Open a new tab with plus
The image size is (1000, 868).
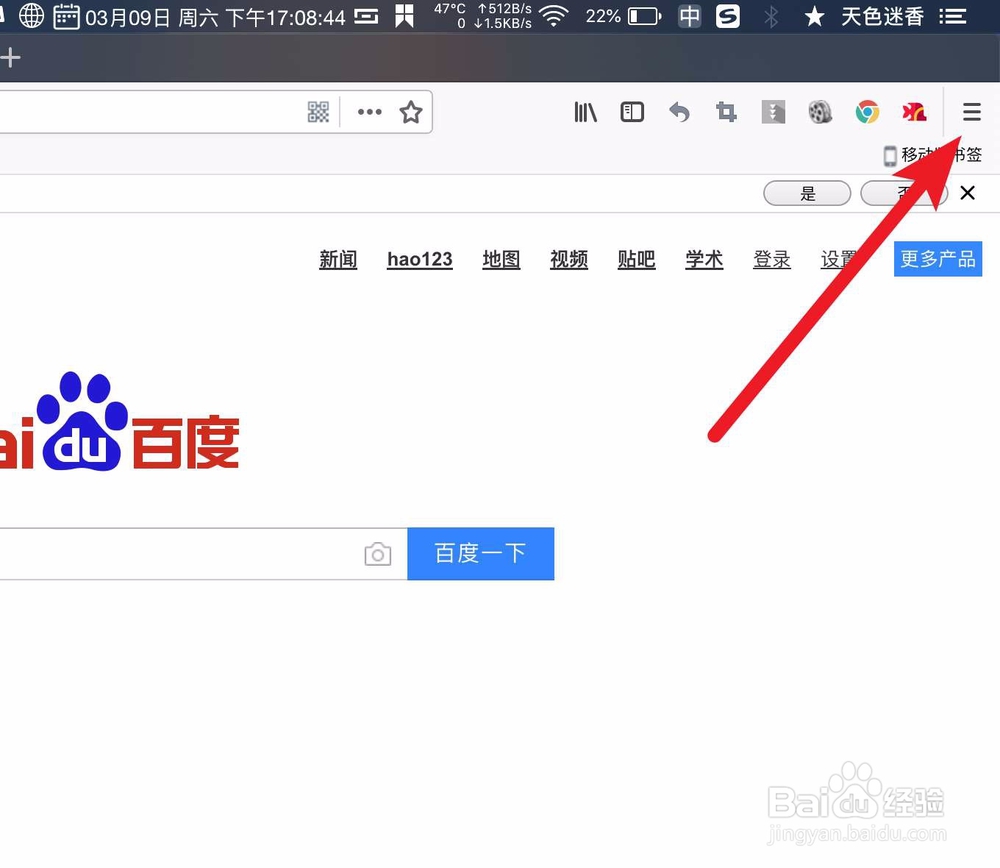[x=10, y=58]
